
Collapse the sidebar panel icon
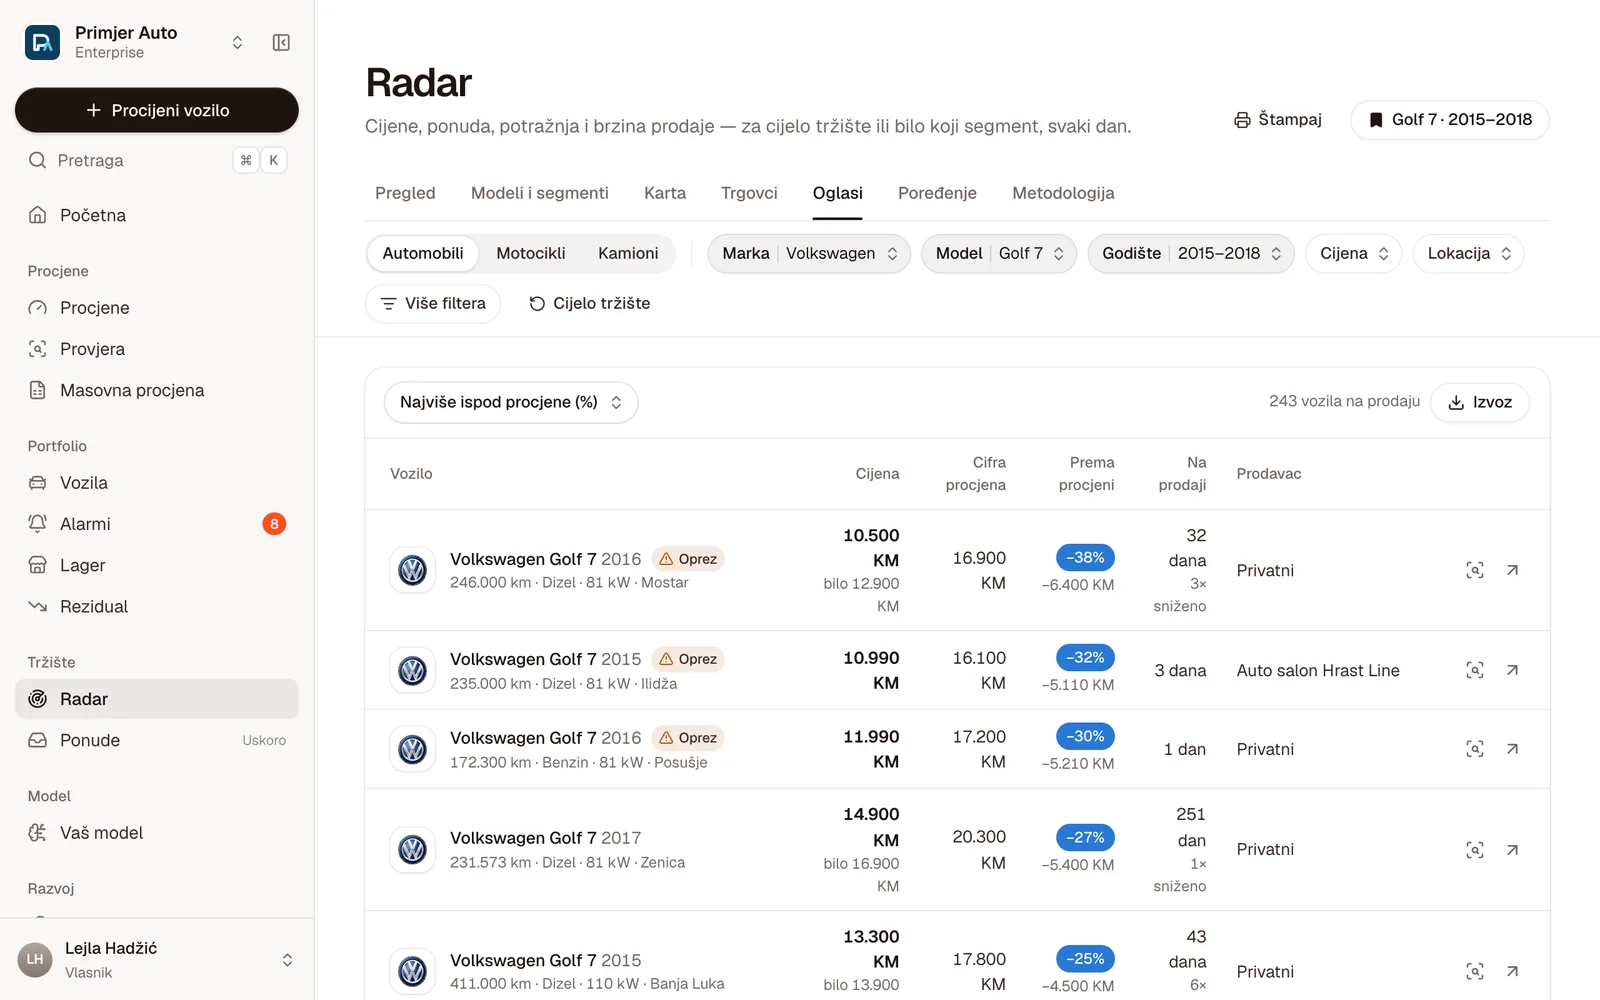[281, 43]
